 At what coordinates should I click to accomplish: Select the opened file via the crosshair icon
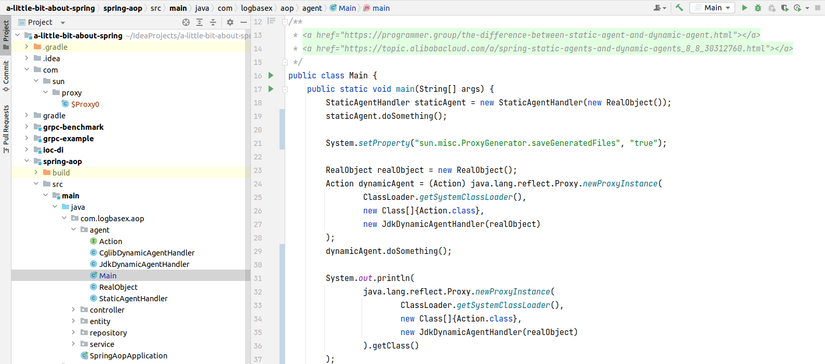click(185, 22)
